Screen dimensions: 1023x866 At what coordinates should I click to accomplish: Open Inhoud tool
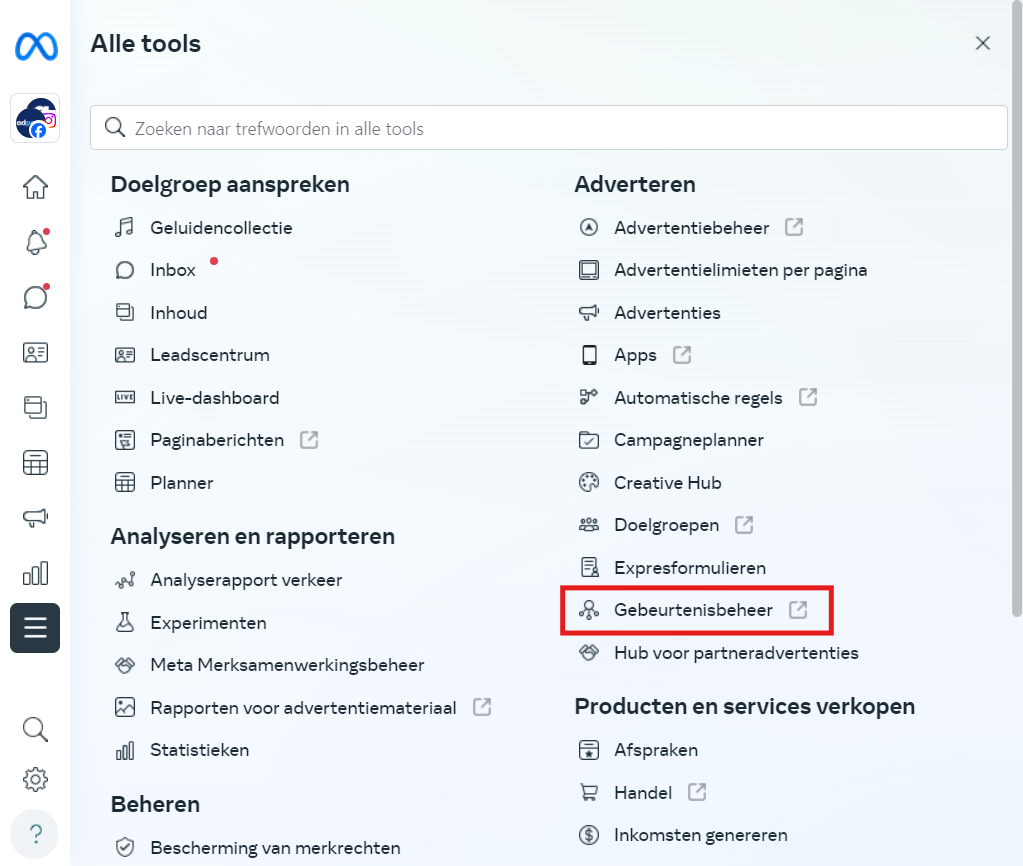tap(178, 313)
